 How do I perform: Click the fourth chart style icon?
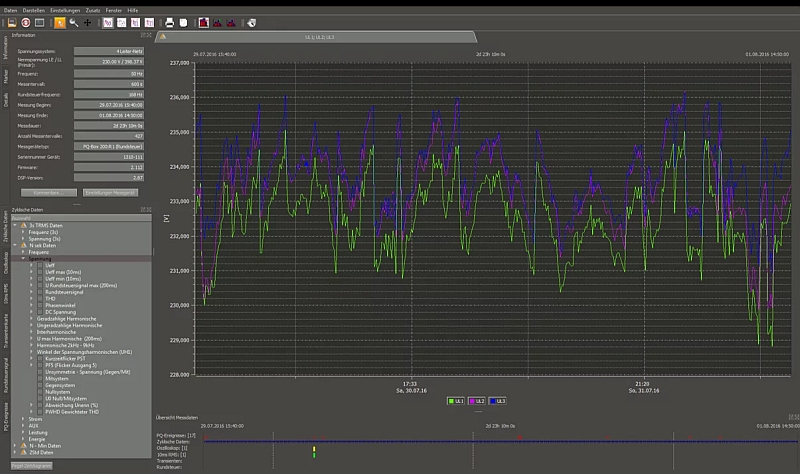coord(149,23)
